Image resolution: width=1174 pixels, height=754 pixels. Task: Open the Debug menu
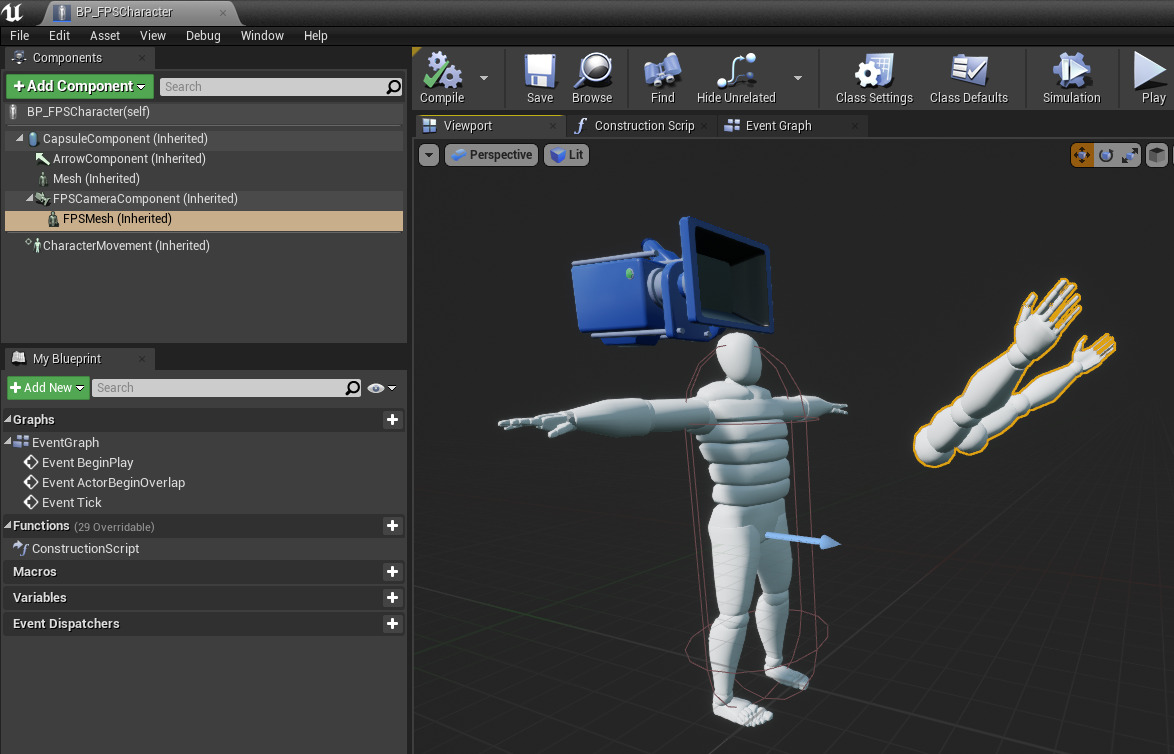(203, 35)
